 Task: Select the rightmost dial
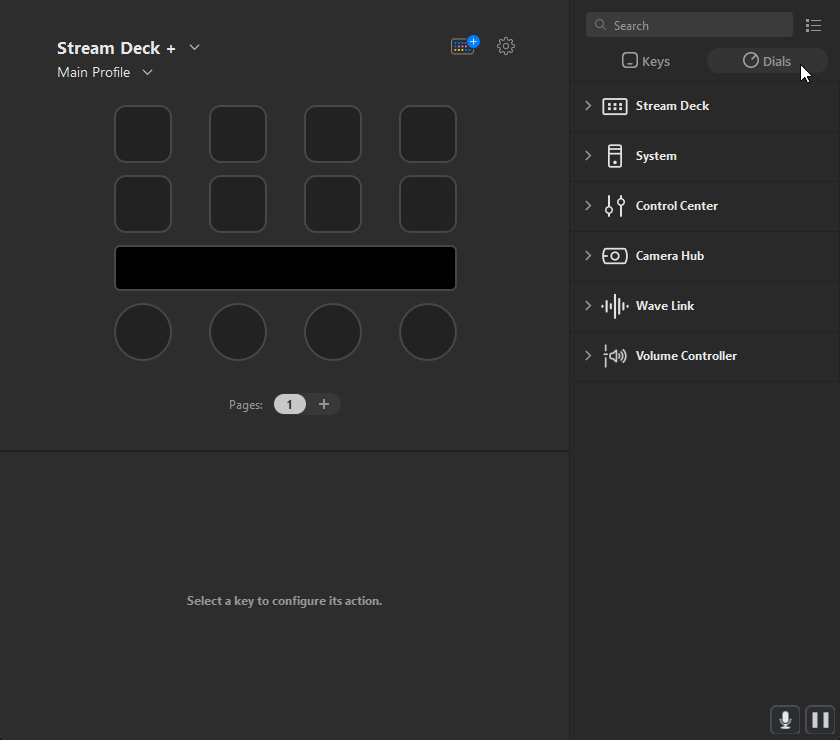428,332
